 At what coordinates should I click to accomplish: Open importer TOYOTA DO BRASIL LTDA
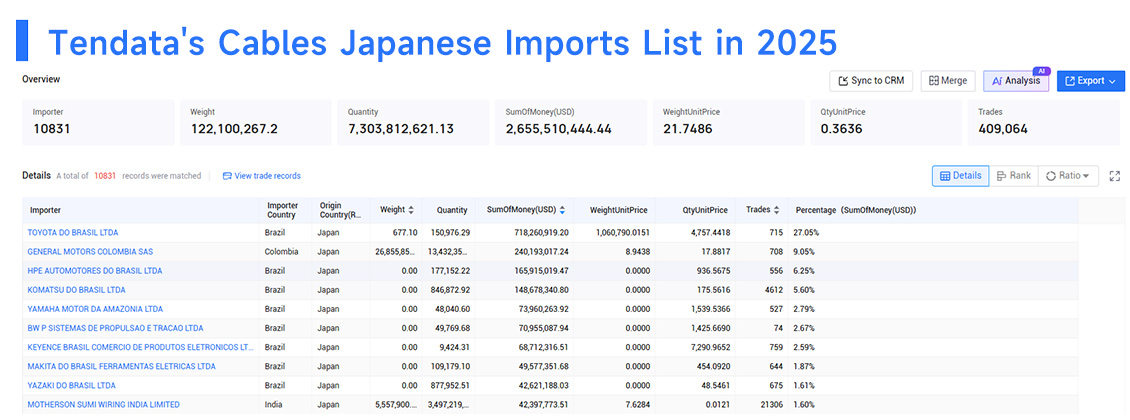click(x=73, y=233)
